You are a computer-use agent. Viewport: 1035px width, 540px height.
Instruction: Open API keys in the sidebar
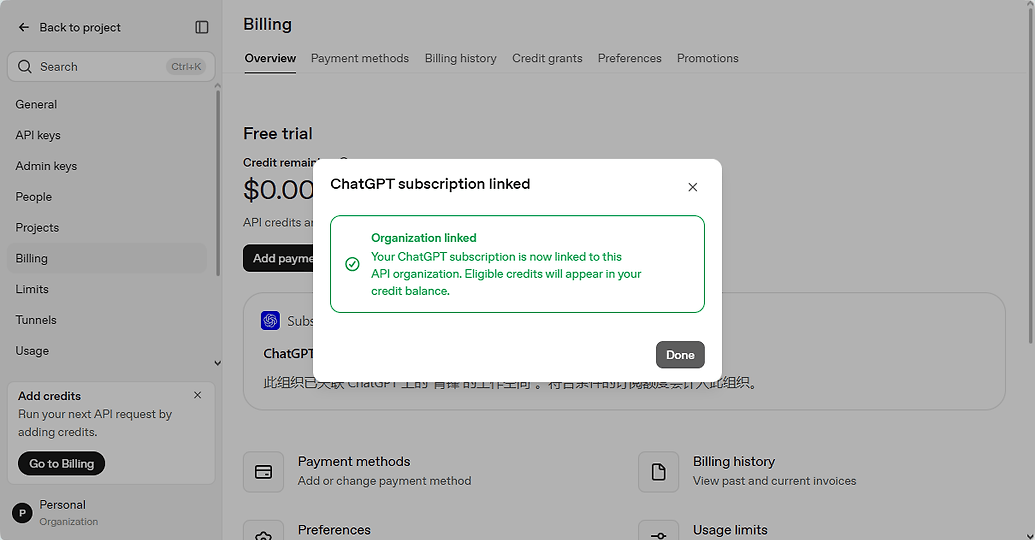pos(107,135)
